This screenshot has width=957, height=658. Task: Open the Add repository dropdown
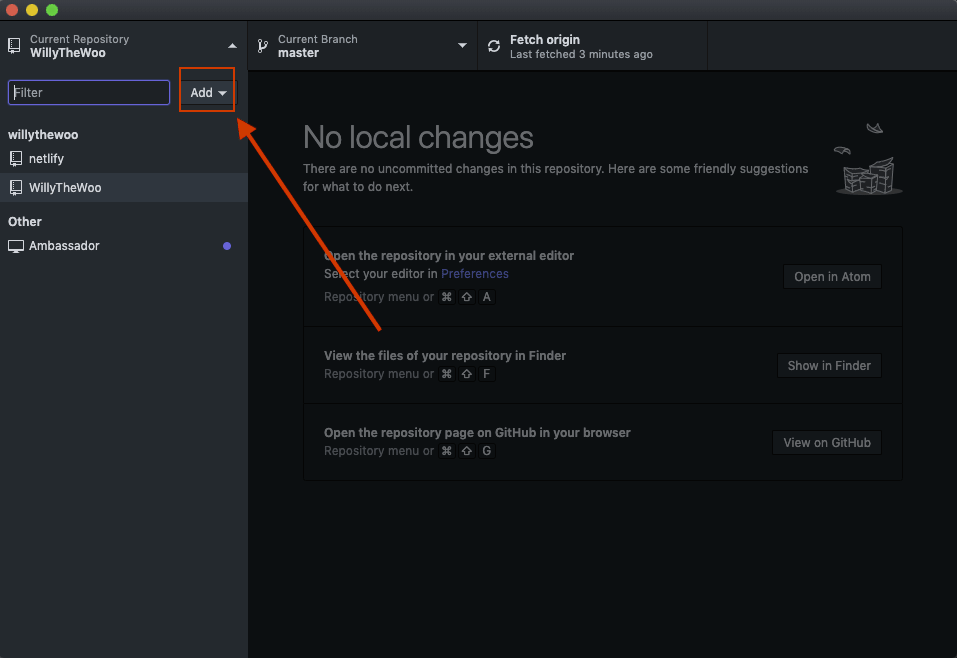[208, 93]
